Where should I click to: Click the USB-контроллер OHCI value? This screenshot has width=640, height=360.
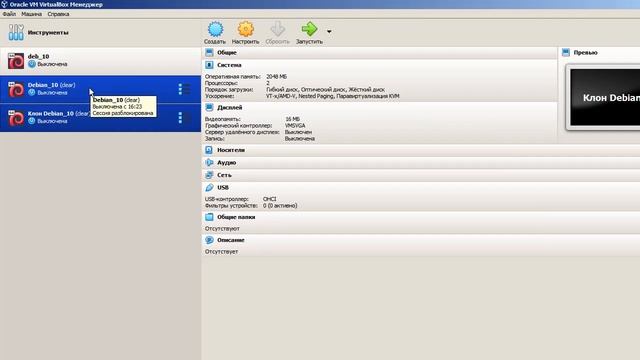coord(269,199)
